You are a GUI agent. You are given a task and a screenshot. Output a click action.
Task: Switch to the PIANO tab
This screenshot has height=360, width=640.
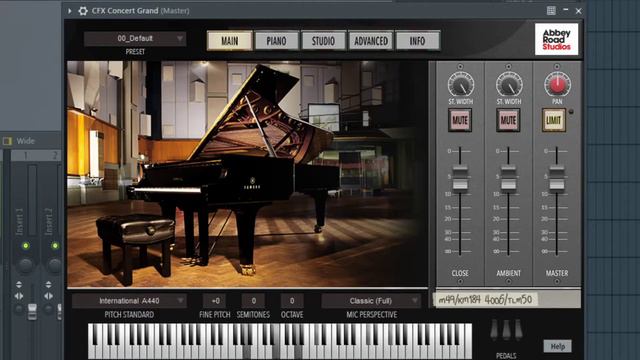(x=276, y=41)
